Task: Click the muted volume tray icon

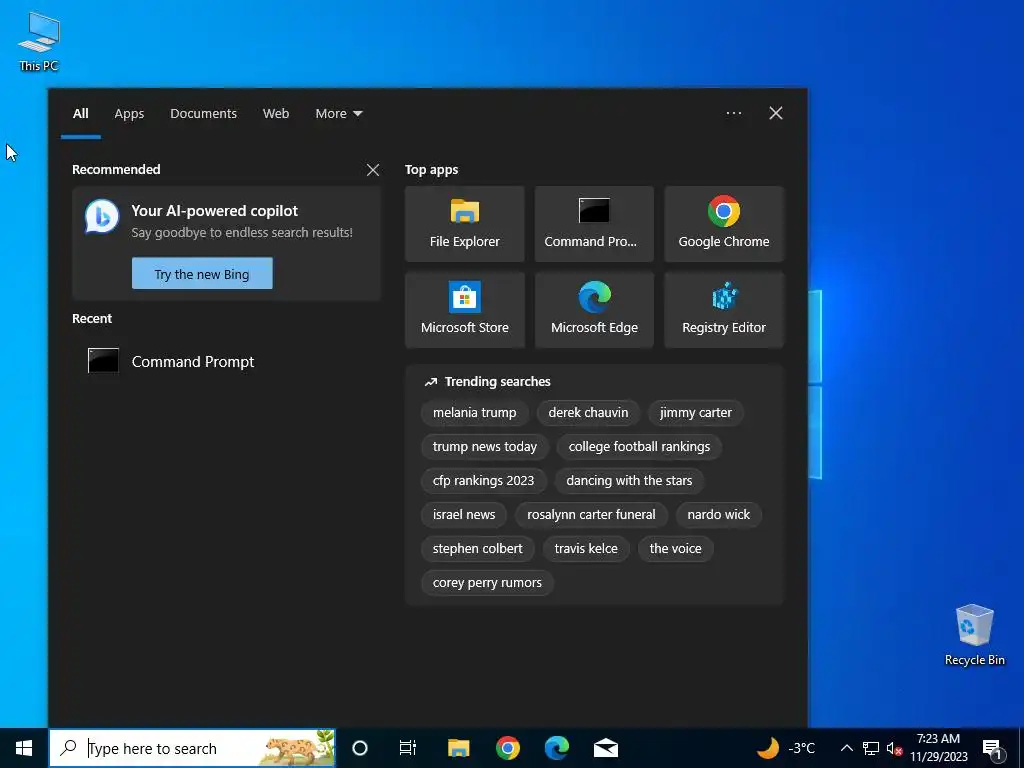Action: coord(894,748)
